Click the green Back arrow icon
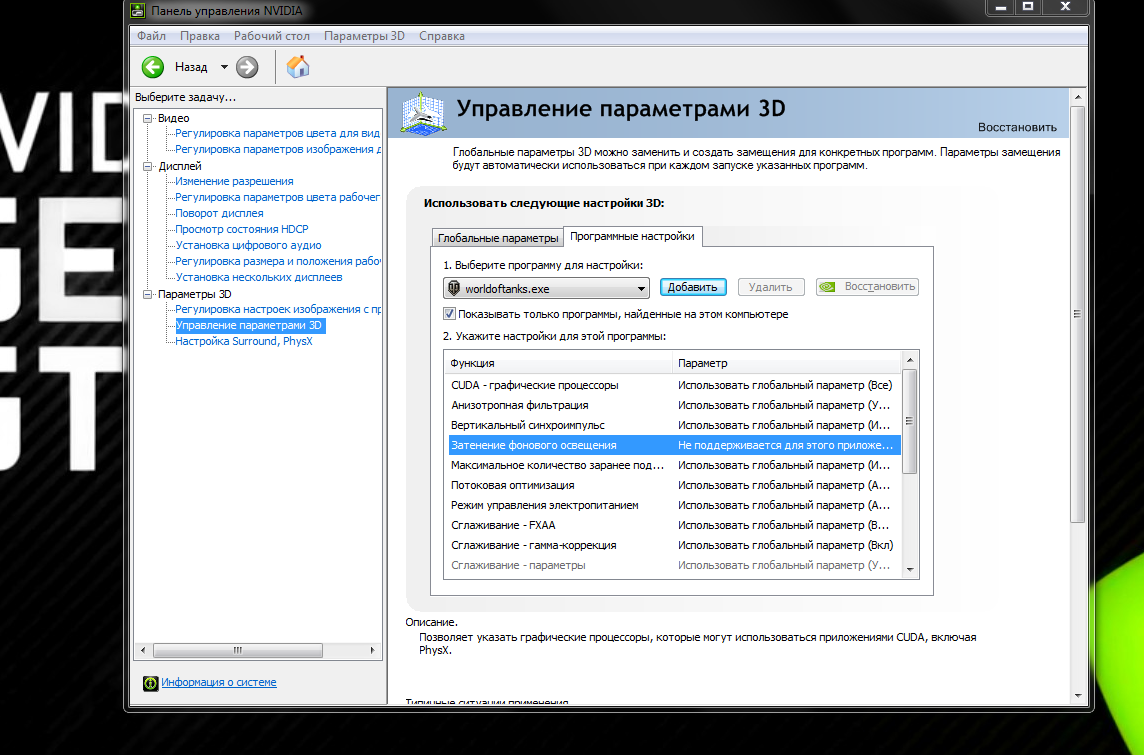The height and width of the screenshot is (755, 1144). 152,67
